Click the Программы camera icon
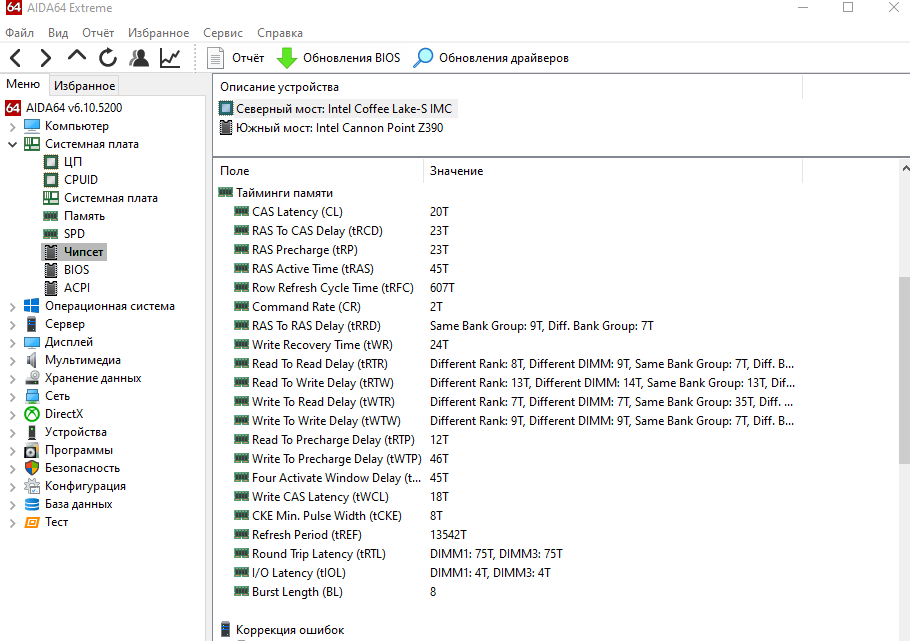This screenshot has width=910, height=641. coord(32,450)
